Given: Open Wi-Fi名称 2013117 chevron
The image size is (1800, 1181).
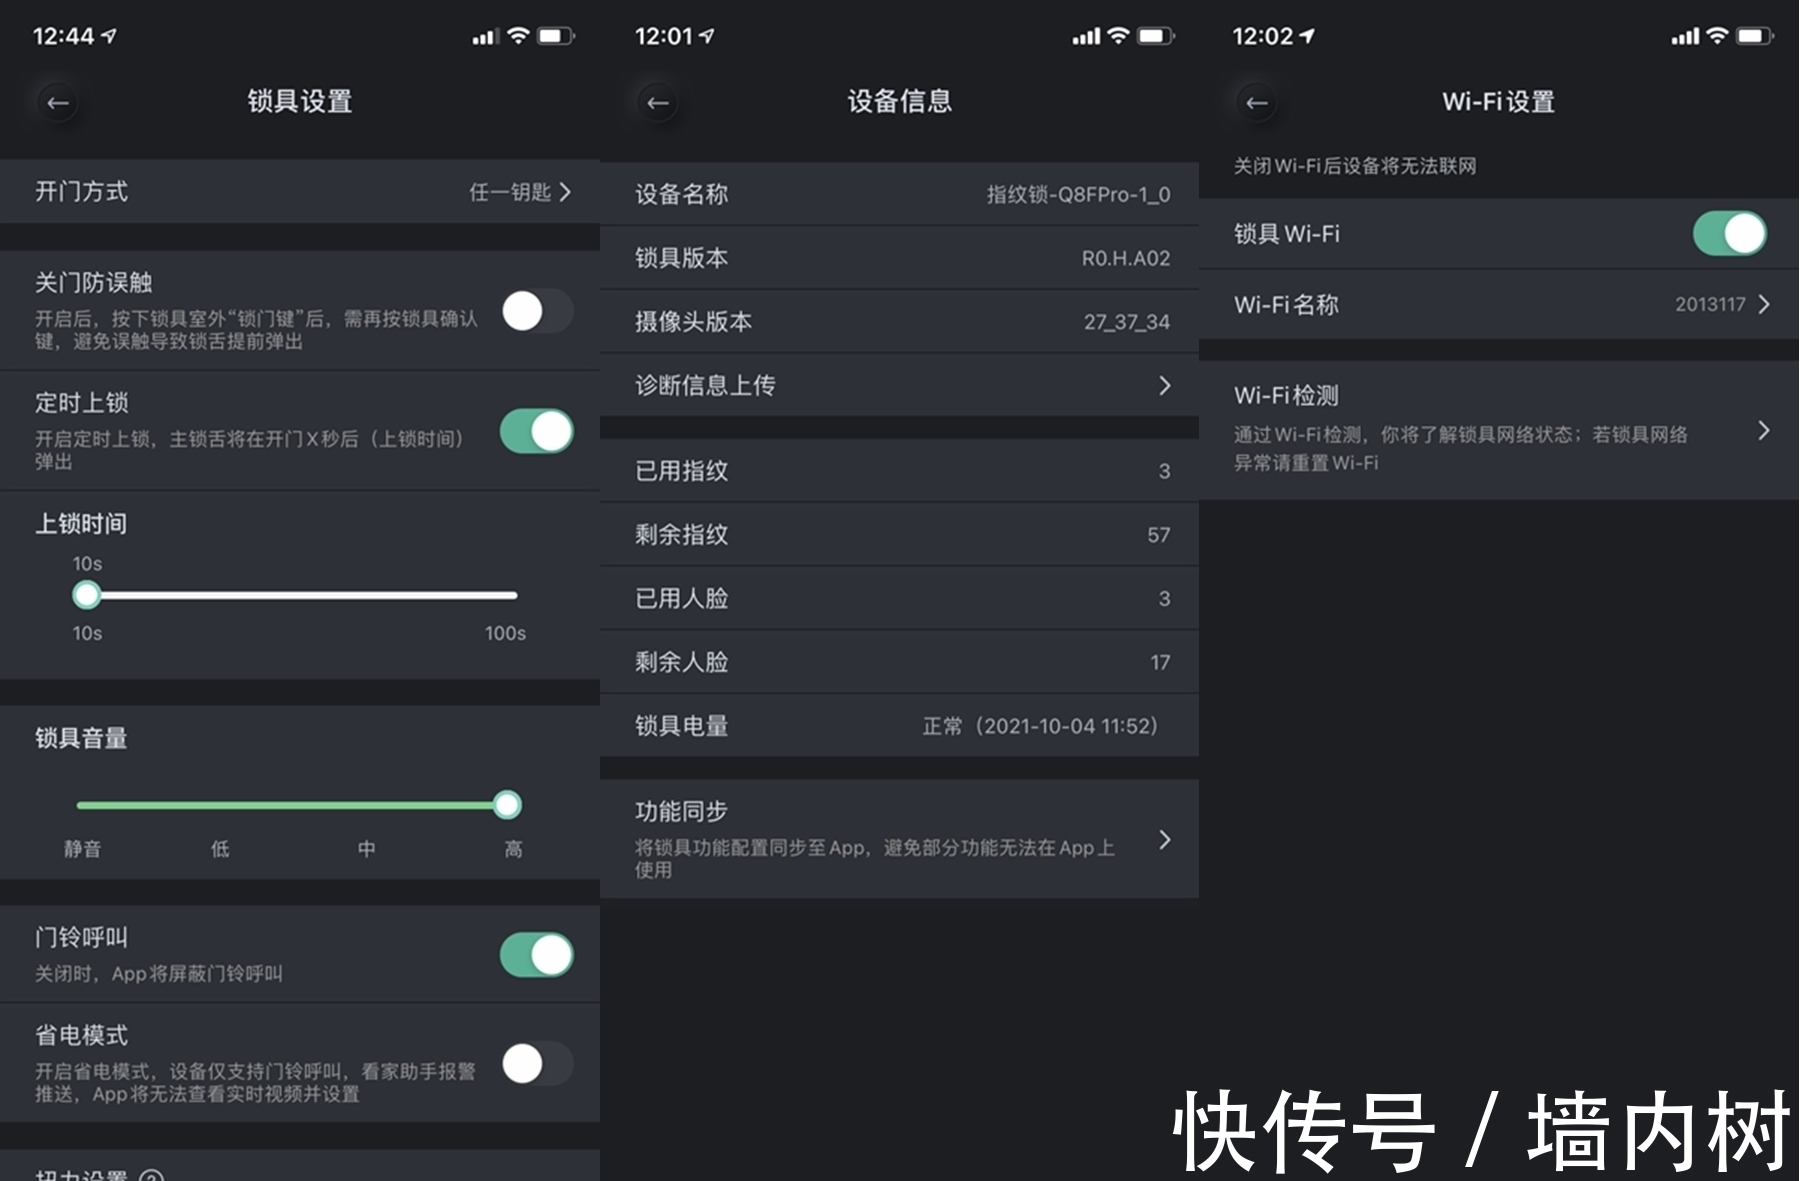Looking at the screenshot, I should point(1763,304).
